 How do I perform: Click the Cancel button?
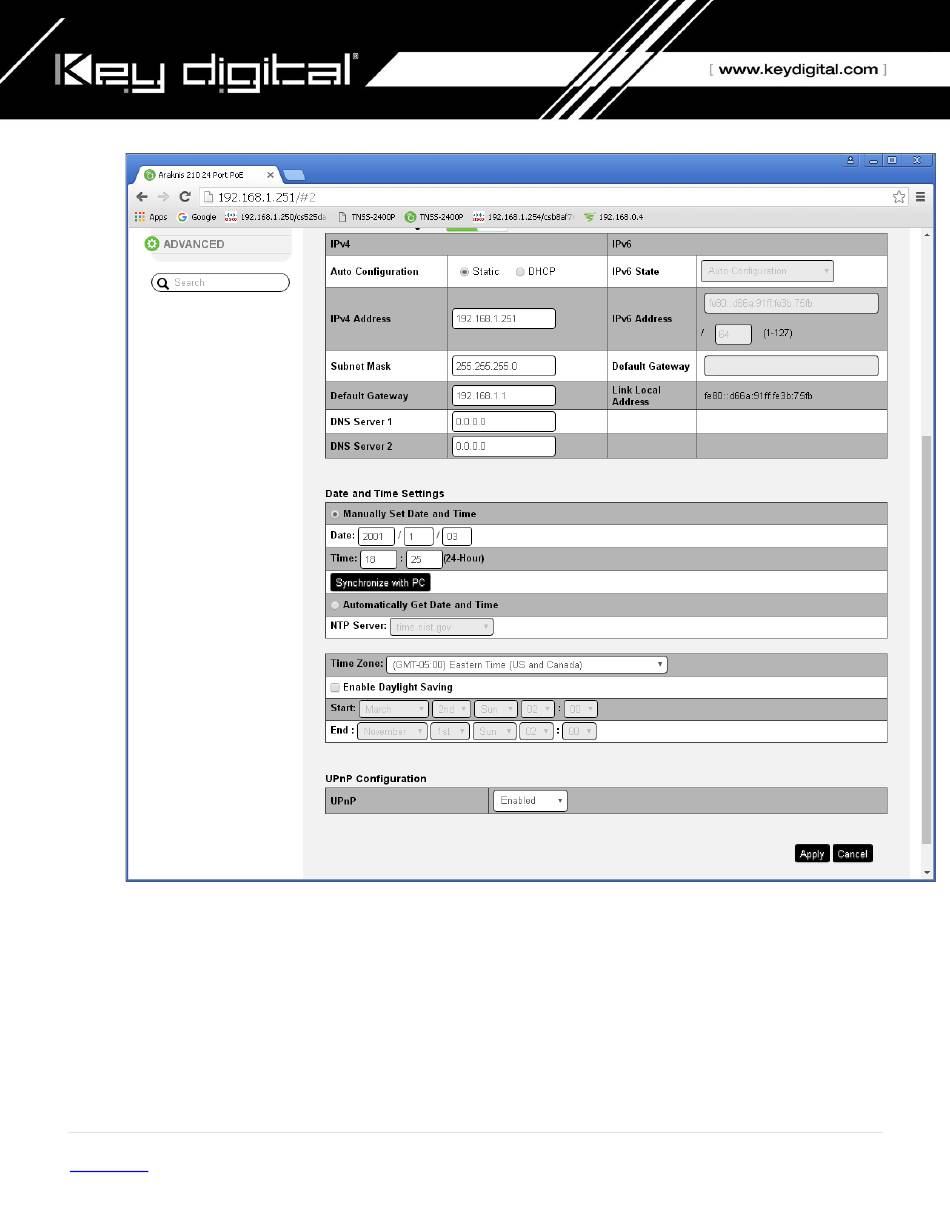click(853, 853)
